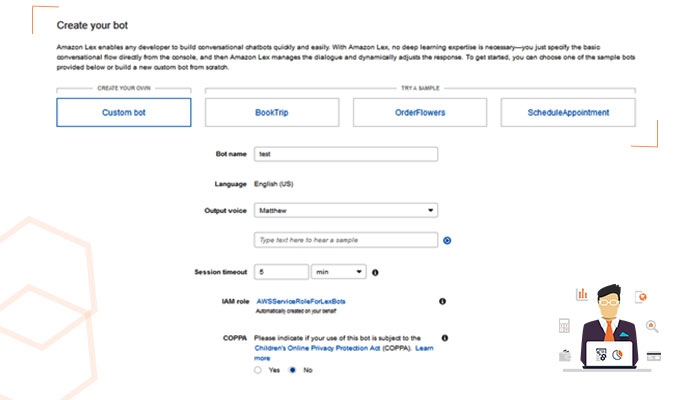
Task: Click the Bot name text field
Action: (346, 154)
